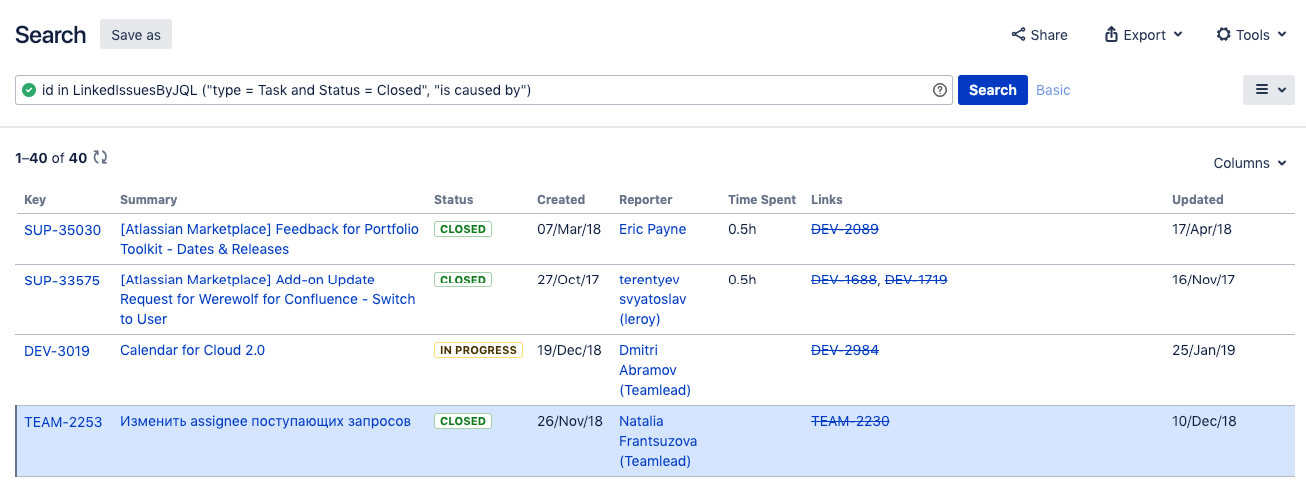Click the JQL help question mark icon
Viewport: 1306px width, 481px height.
(939, 90)
